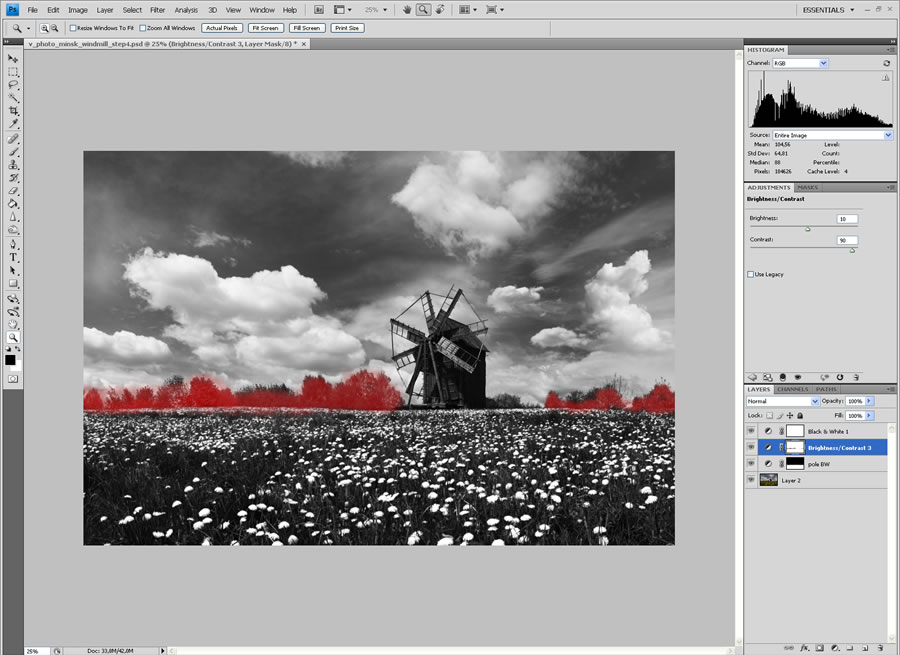Viewport: 900px width, 655px height.
Task: Open the histogram Channel dropdown
Action: 800,63
